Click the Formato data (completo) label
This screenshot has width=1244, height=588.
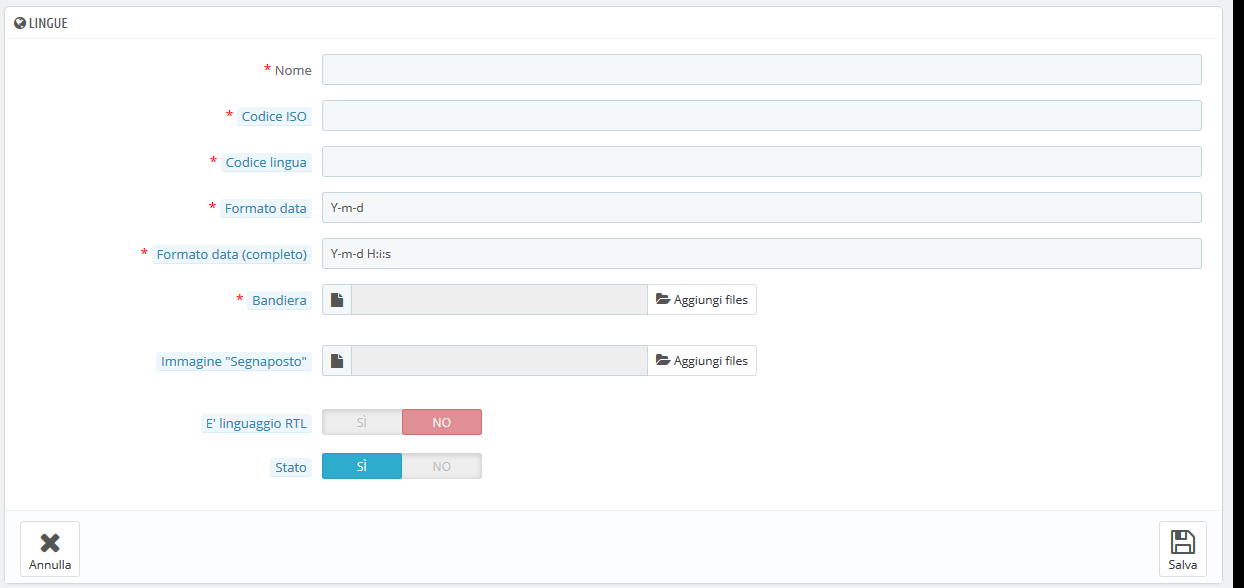coord(232,254)
